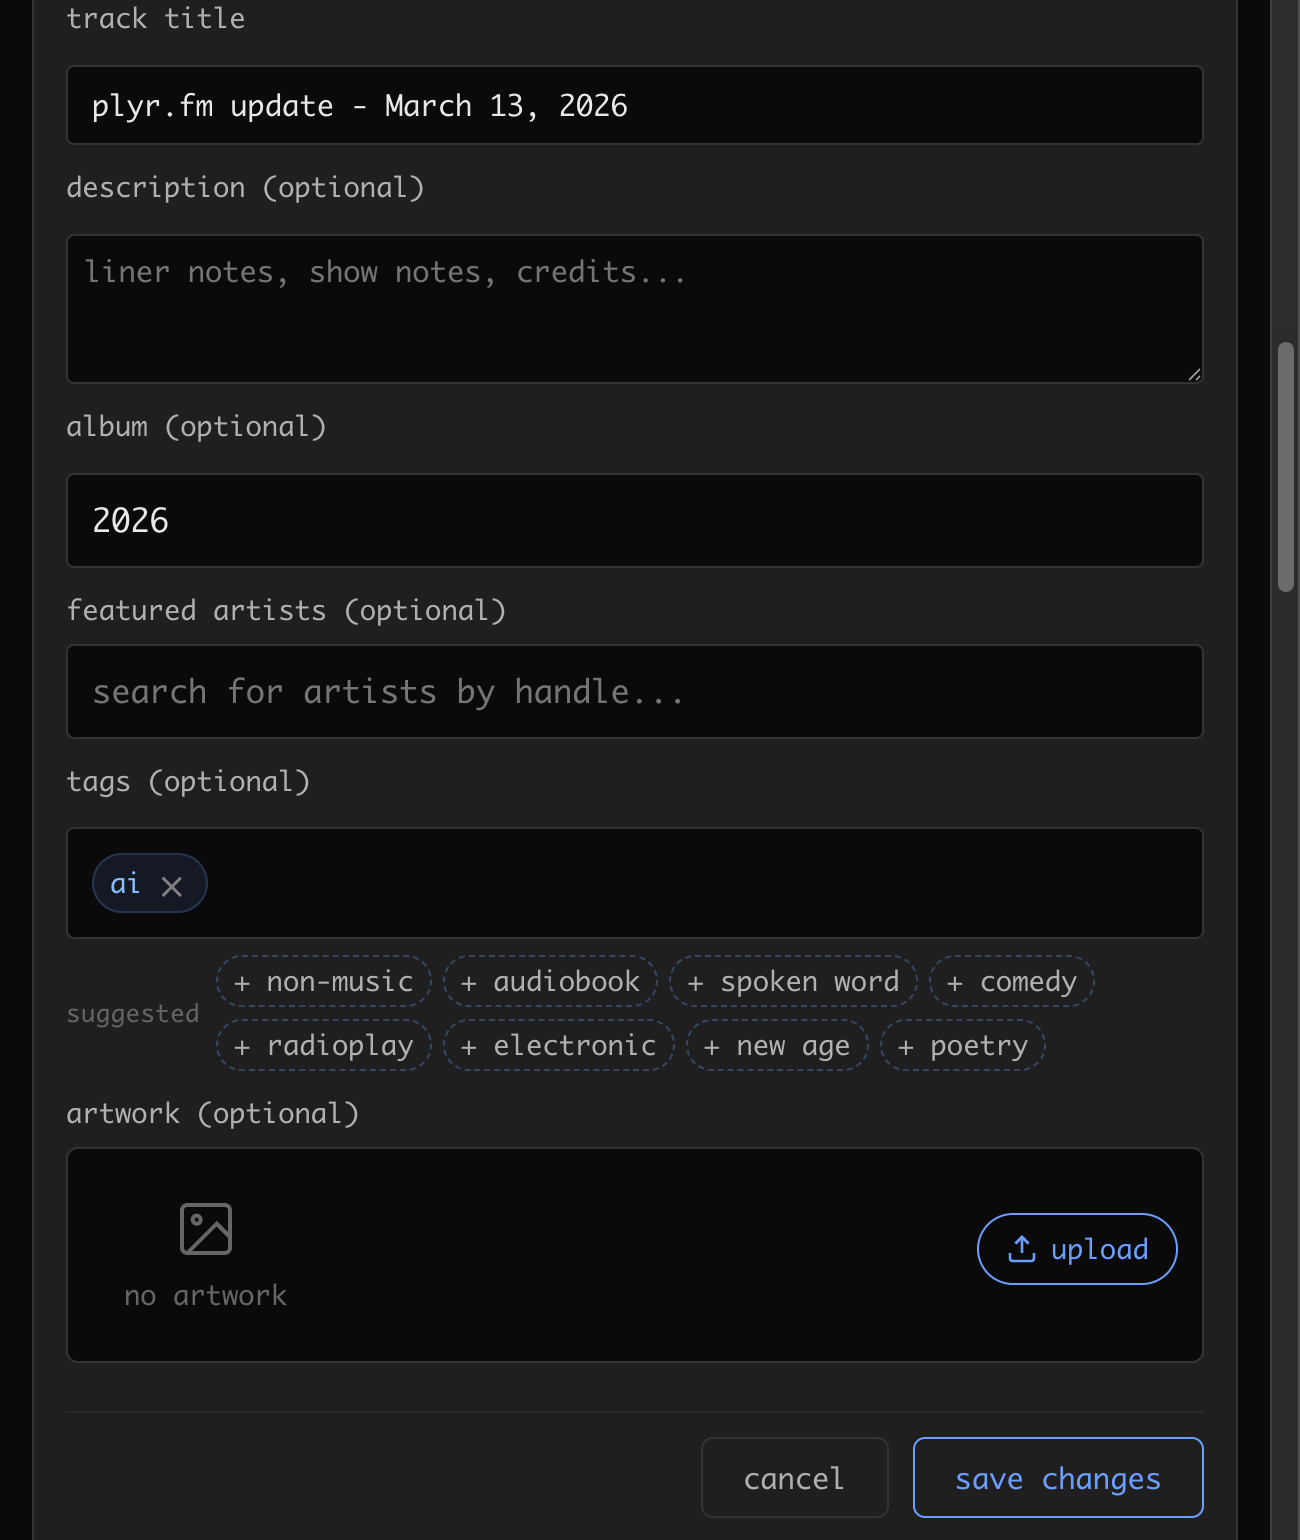Click the featured artists search box
Image resolution: width=1300 pixels, height=1540 pixels.
(634, 691)
